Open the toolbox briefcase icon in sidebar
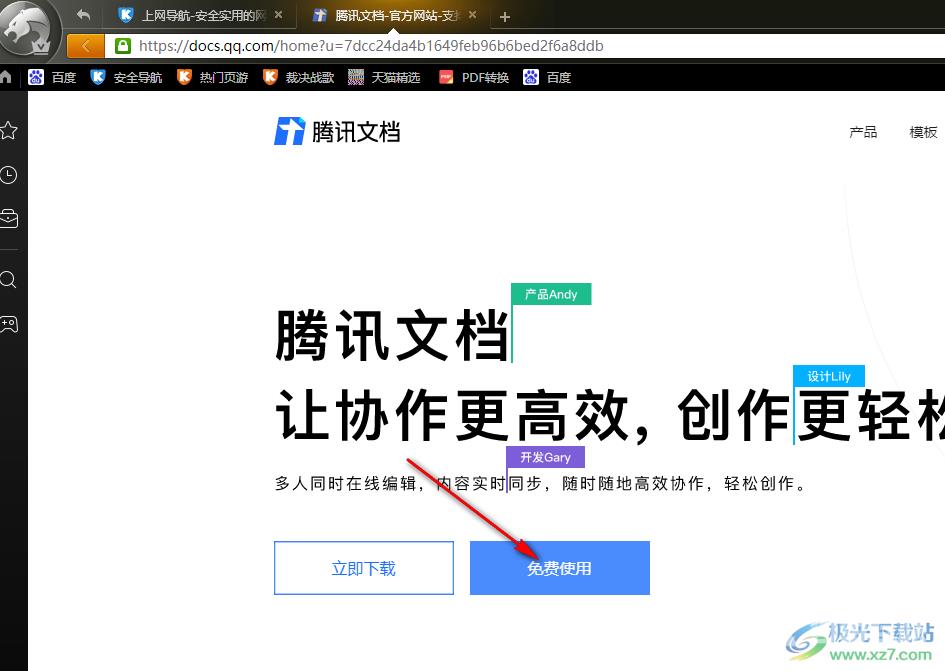 click(9, 218)
